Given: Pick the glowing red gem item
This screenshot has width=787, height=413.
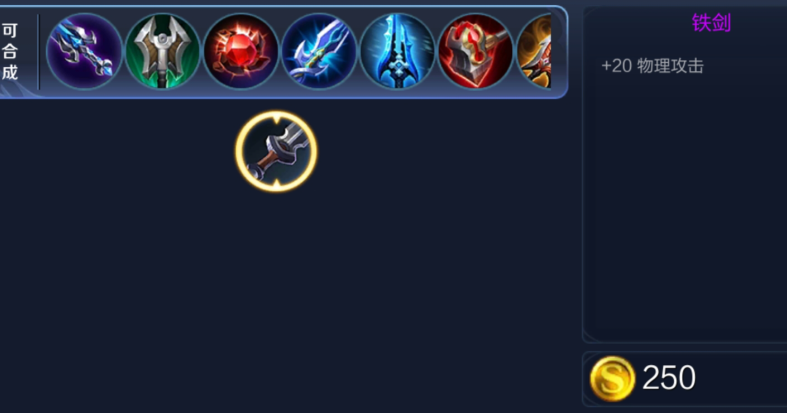Looking at the screenshot, I should pos(241,51).
